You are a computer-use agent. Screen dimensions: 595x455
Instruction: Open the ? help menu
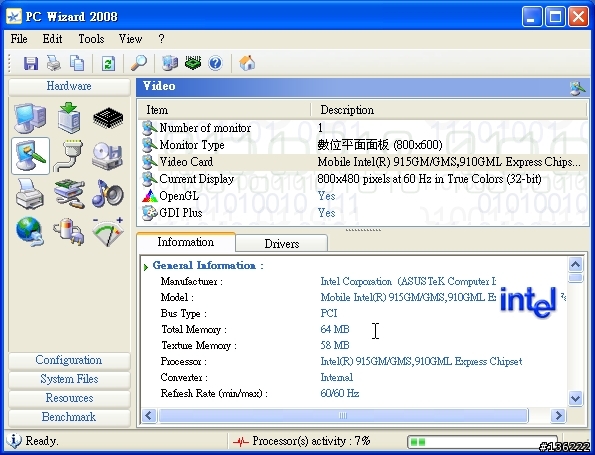(161, 39)
